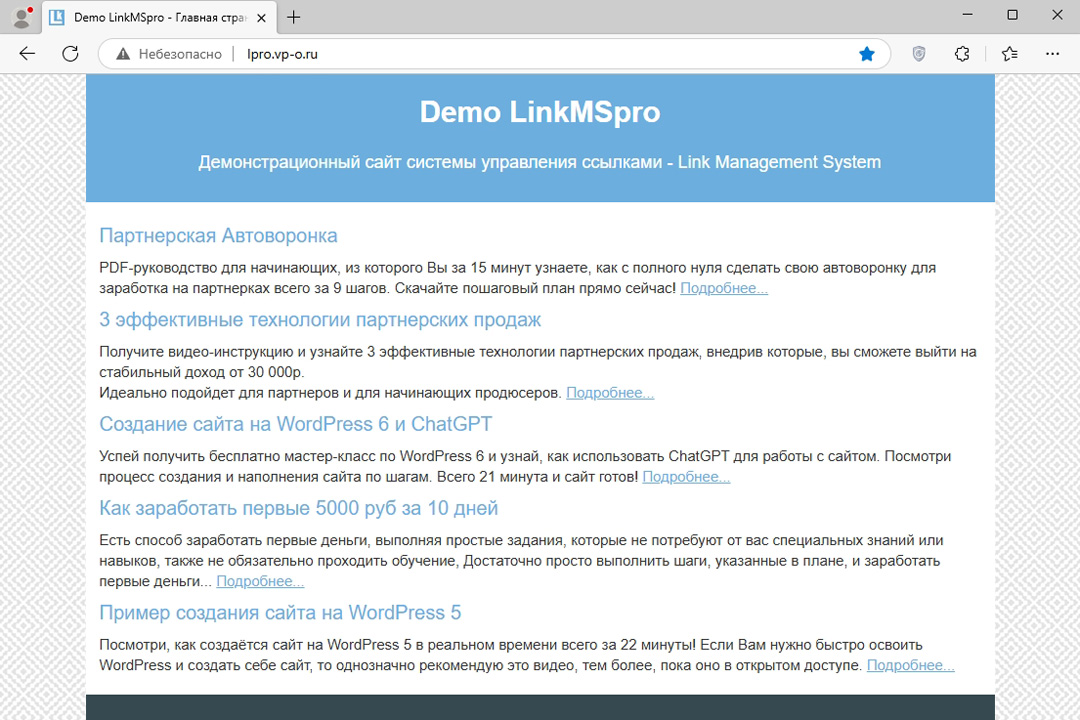Select the Demo LinkMSpro tab

coord(158,18)
